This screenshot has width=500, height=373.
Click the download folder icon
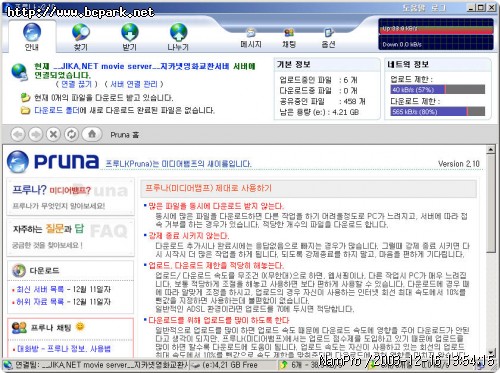[25, 110]
